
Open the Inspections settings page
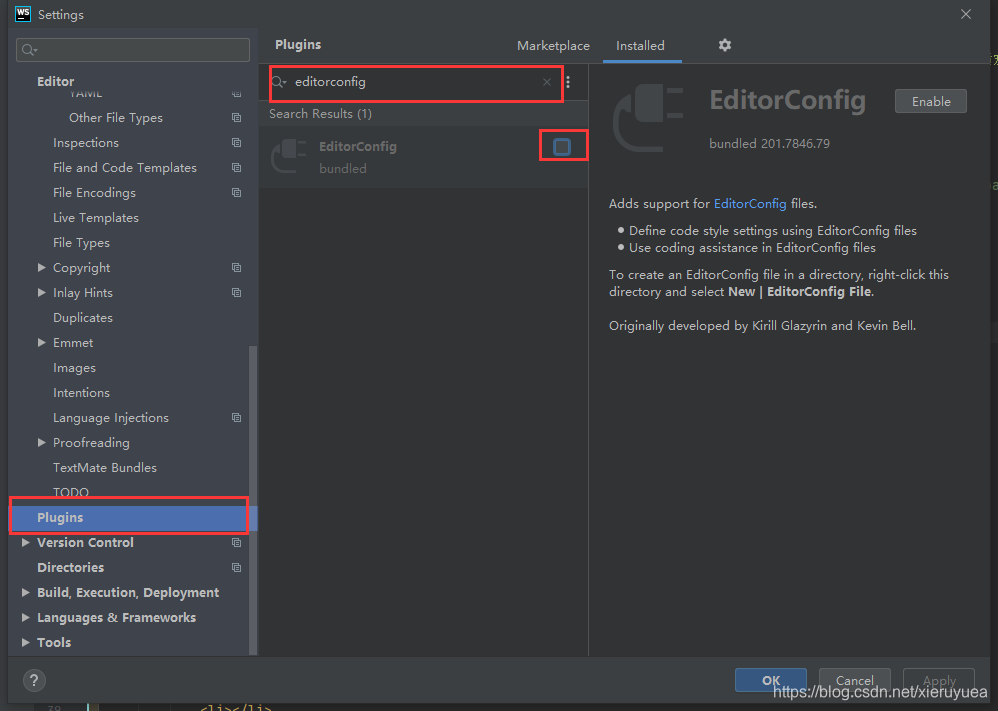86,143
